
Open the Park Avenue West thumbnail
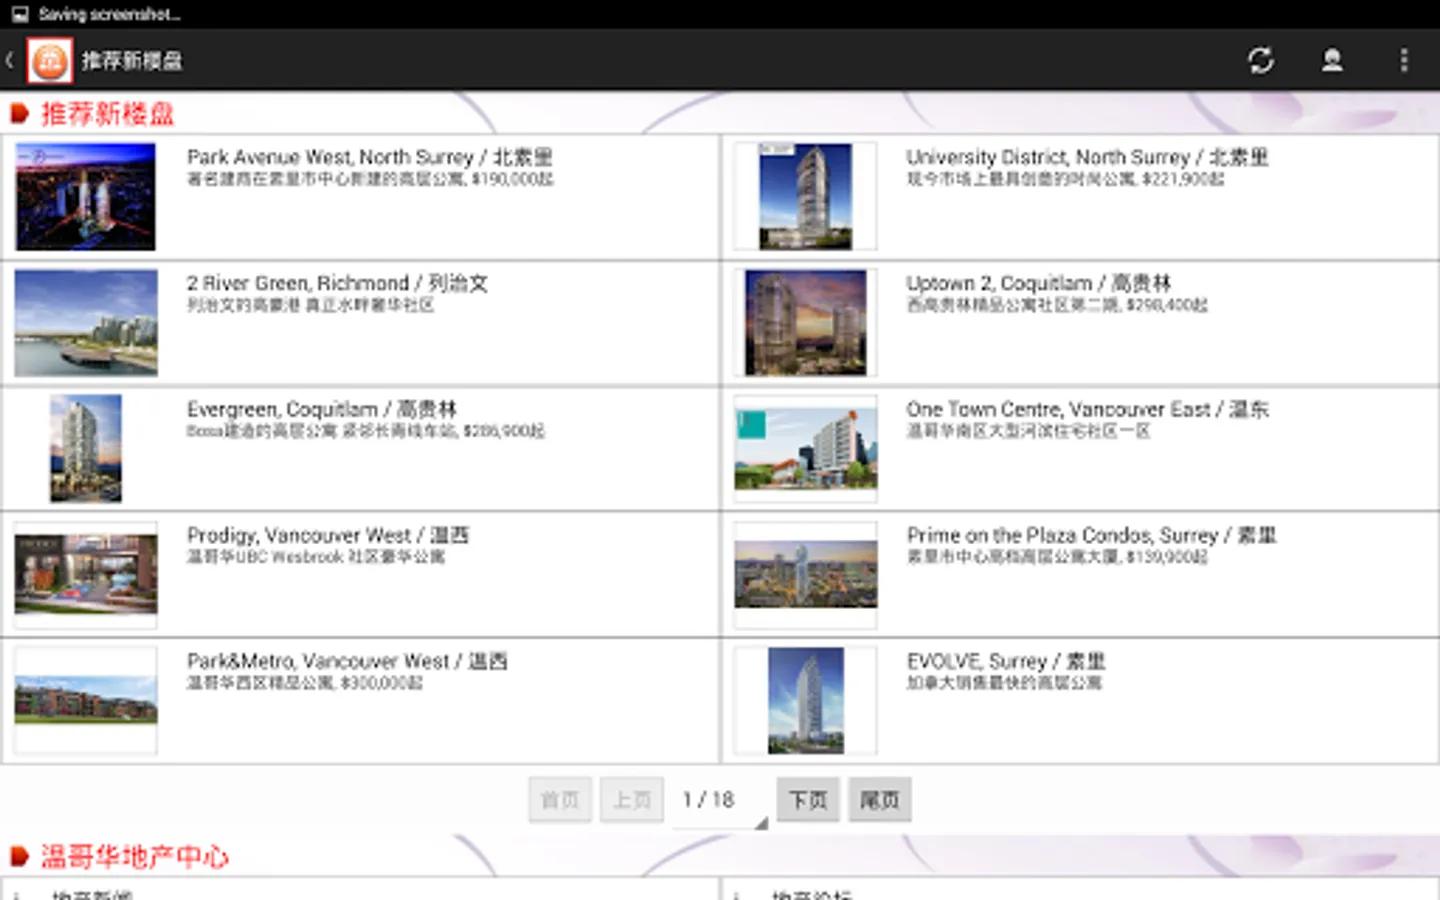86,196
